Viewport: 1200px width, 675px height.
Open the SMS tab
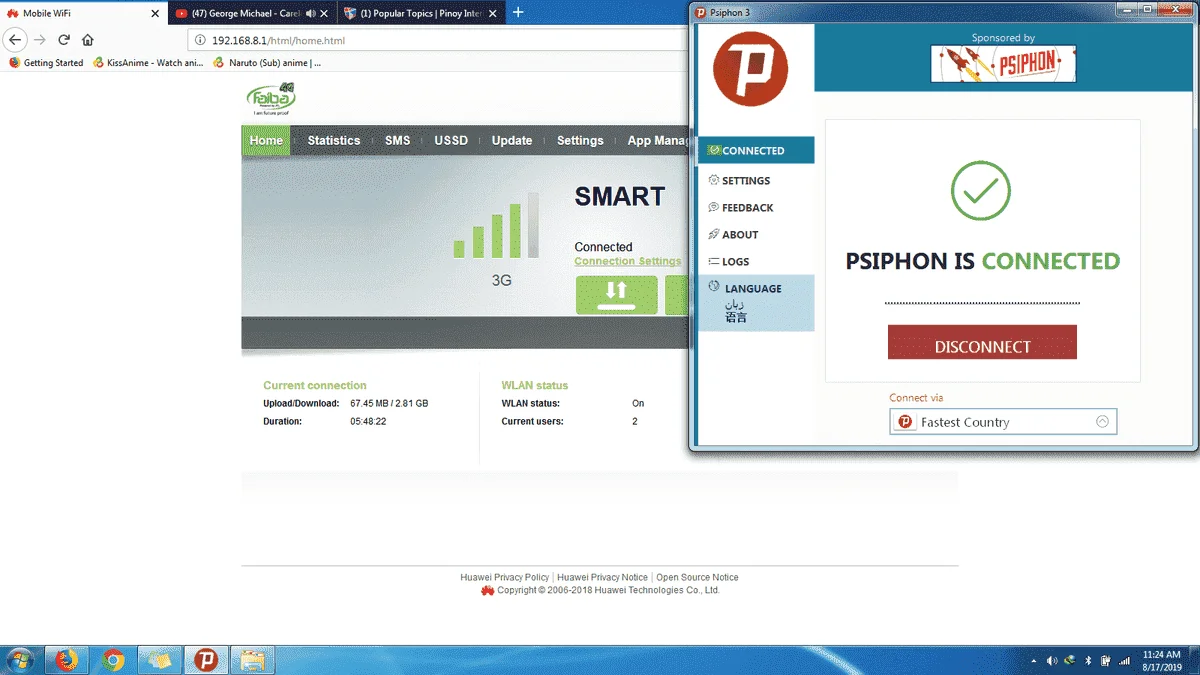coord(397,140)
